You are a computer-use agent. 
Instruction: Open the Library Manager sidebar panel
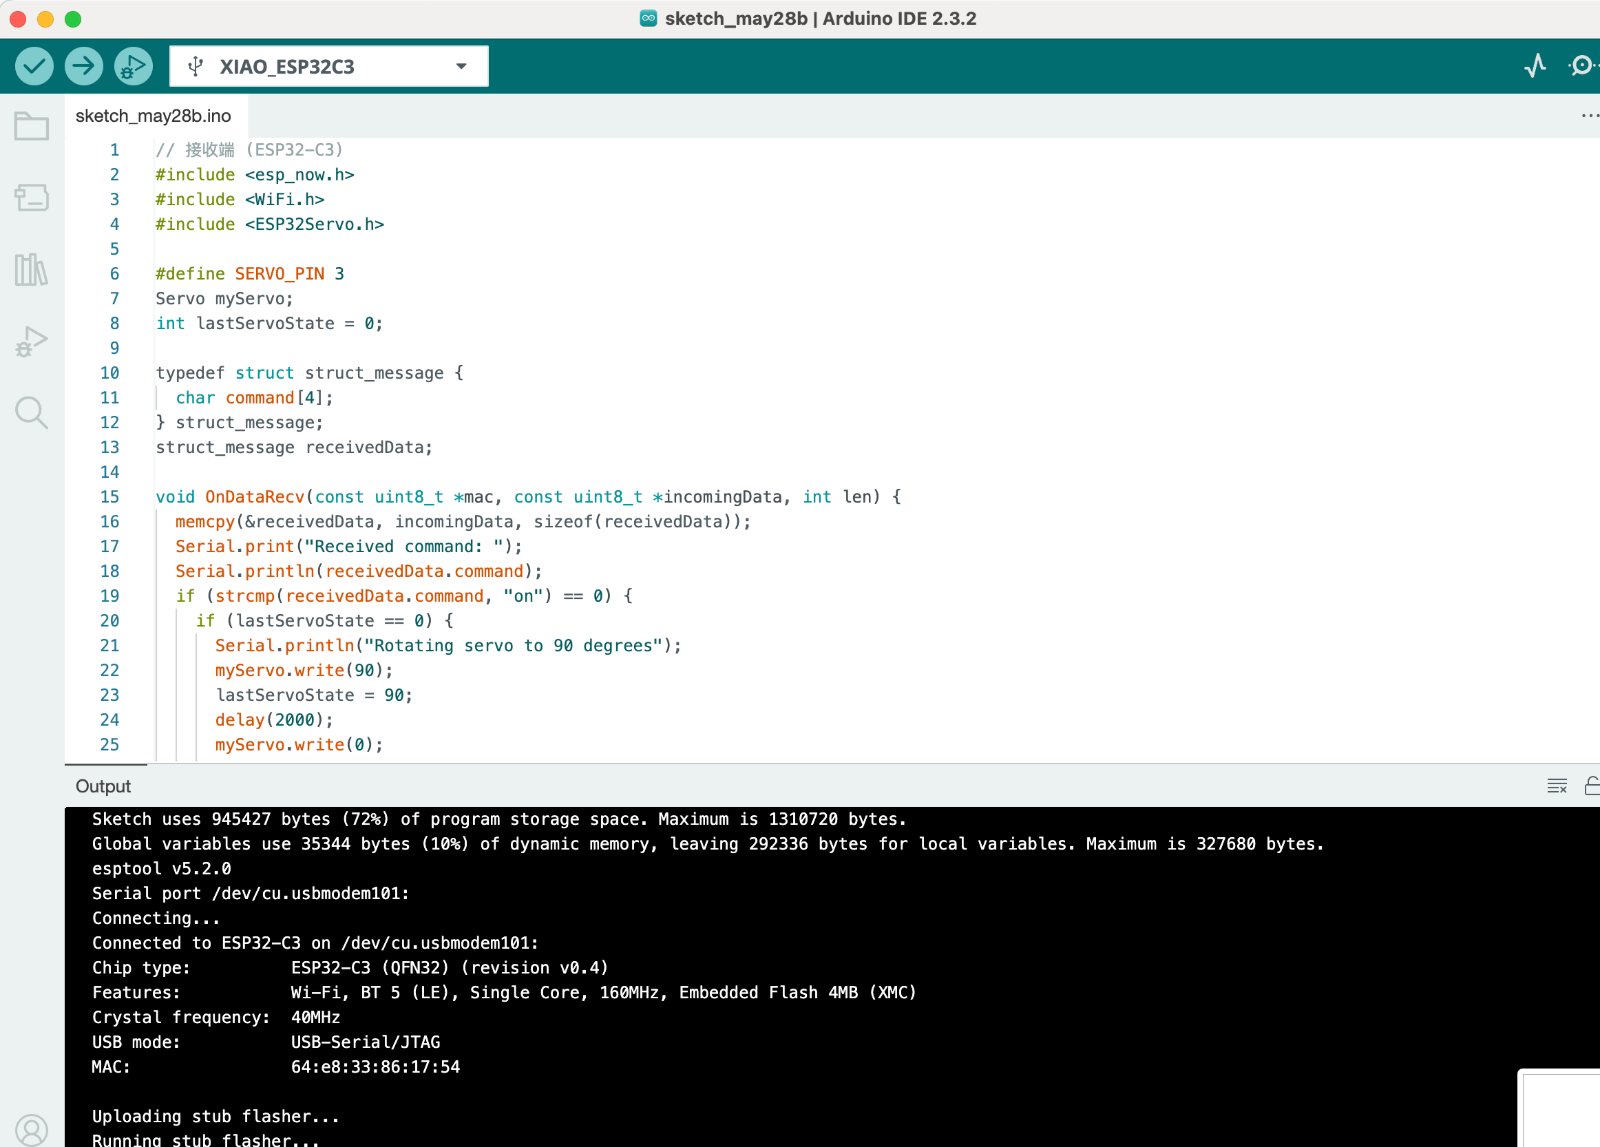tap(32, 269)
